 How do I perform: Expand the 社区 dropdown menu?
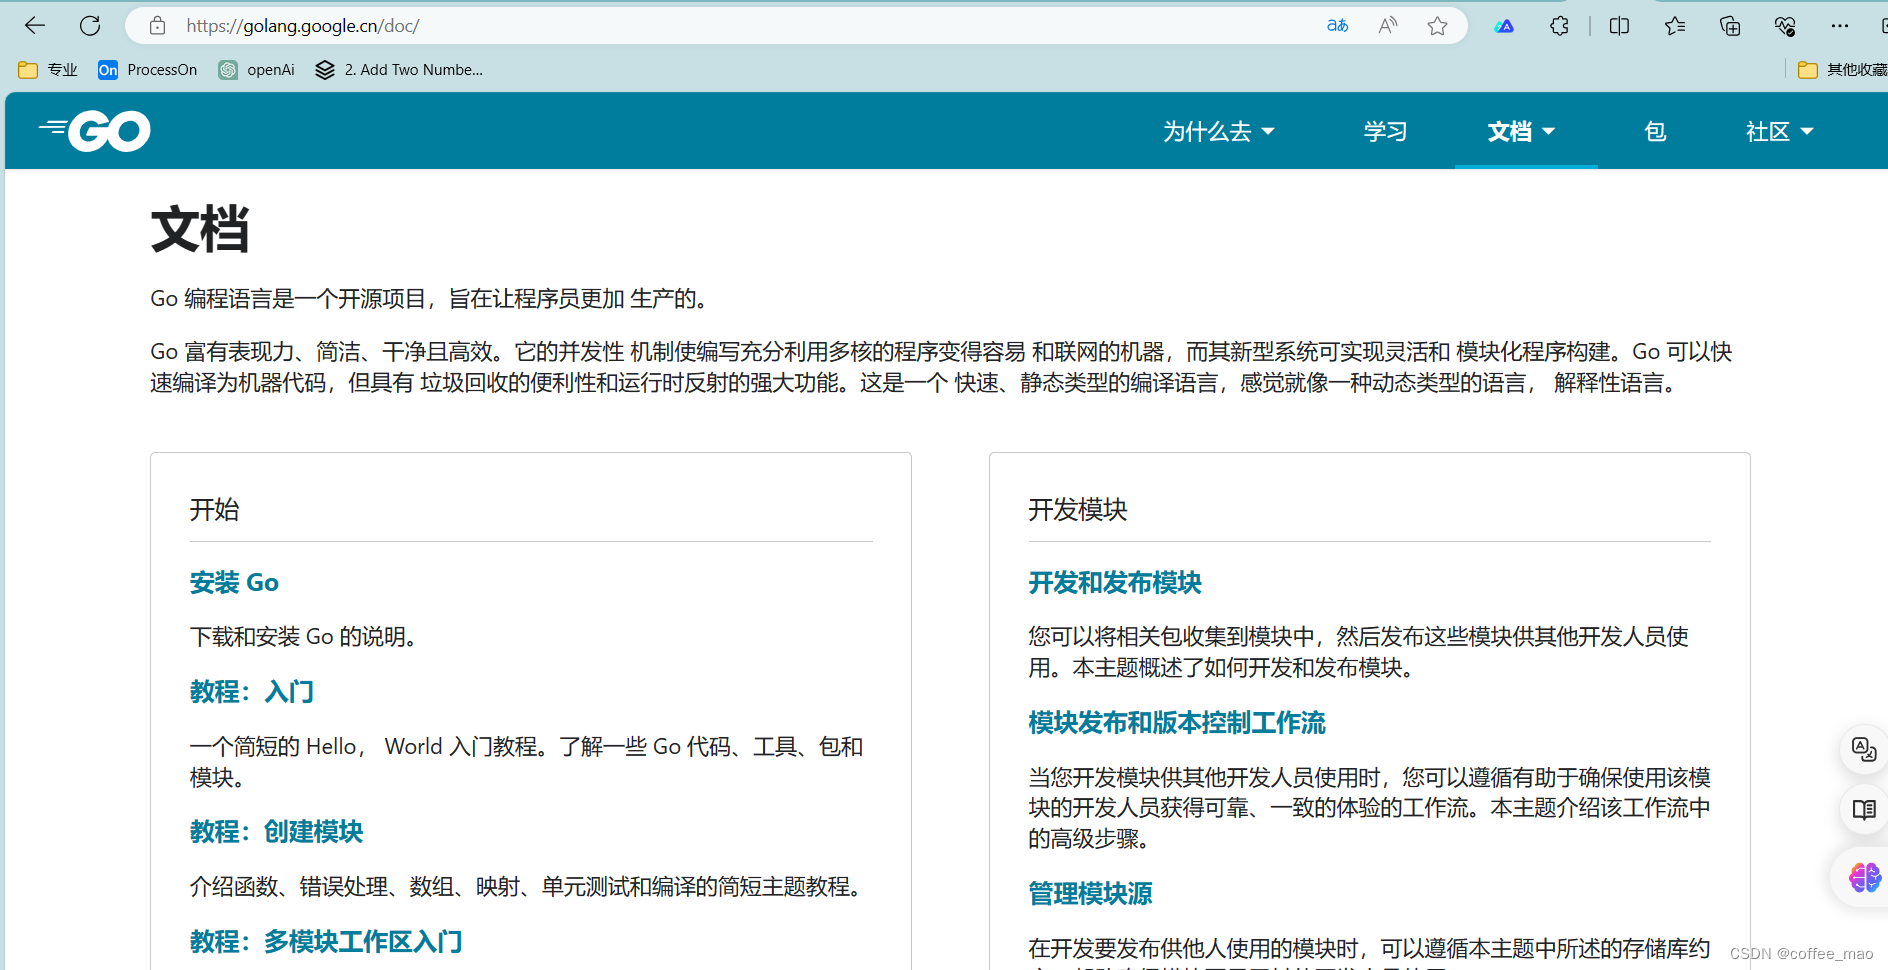1780,131
